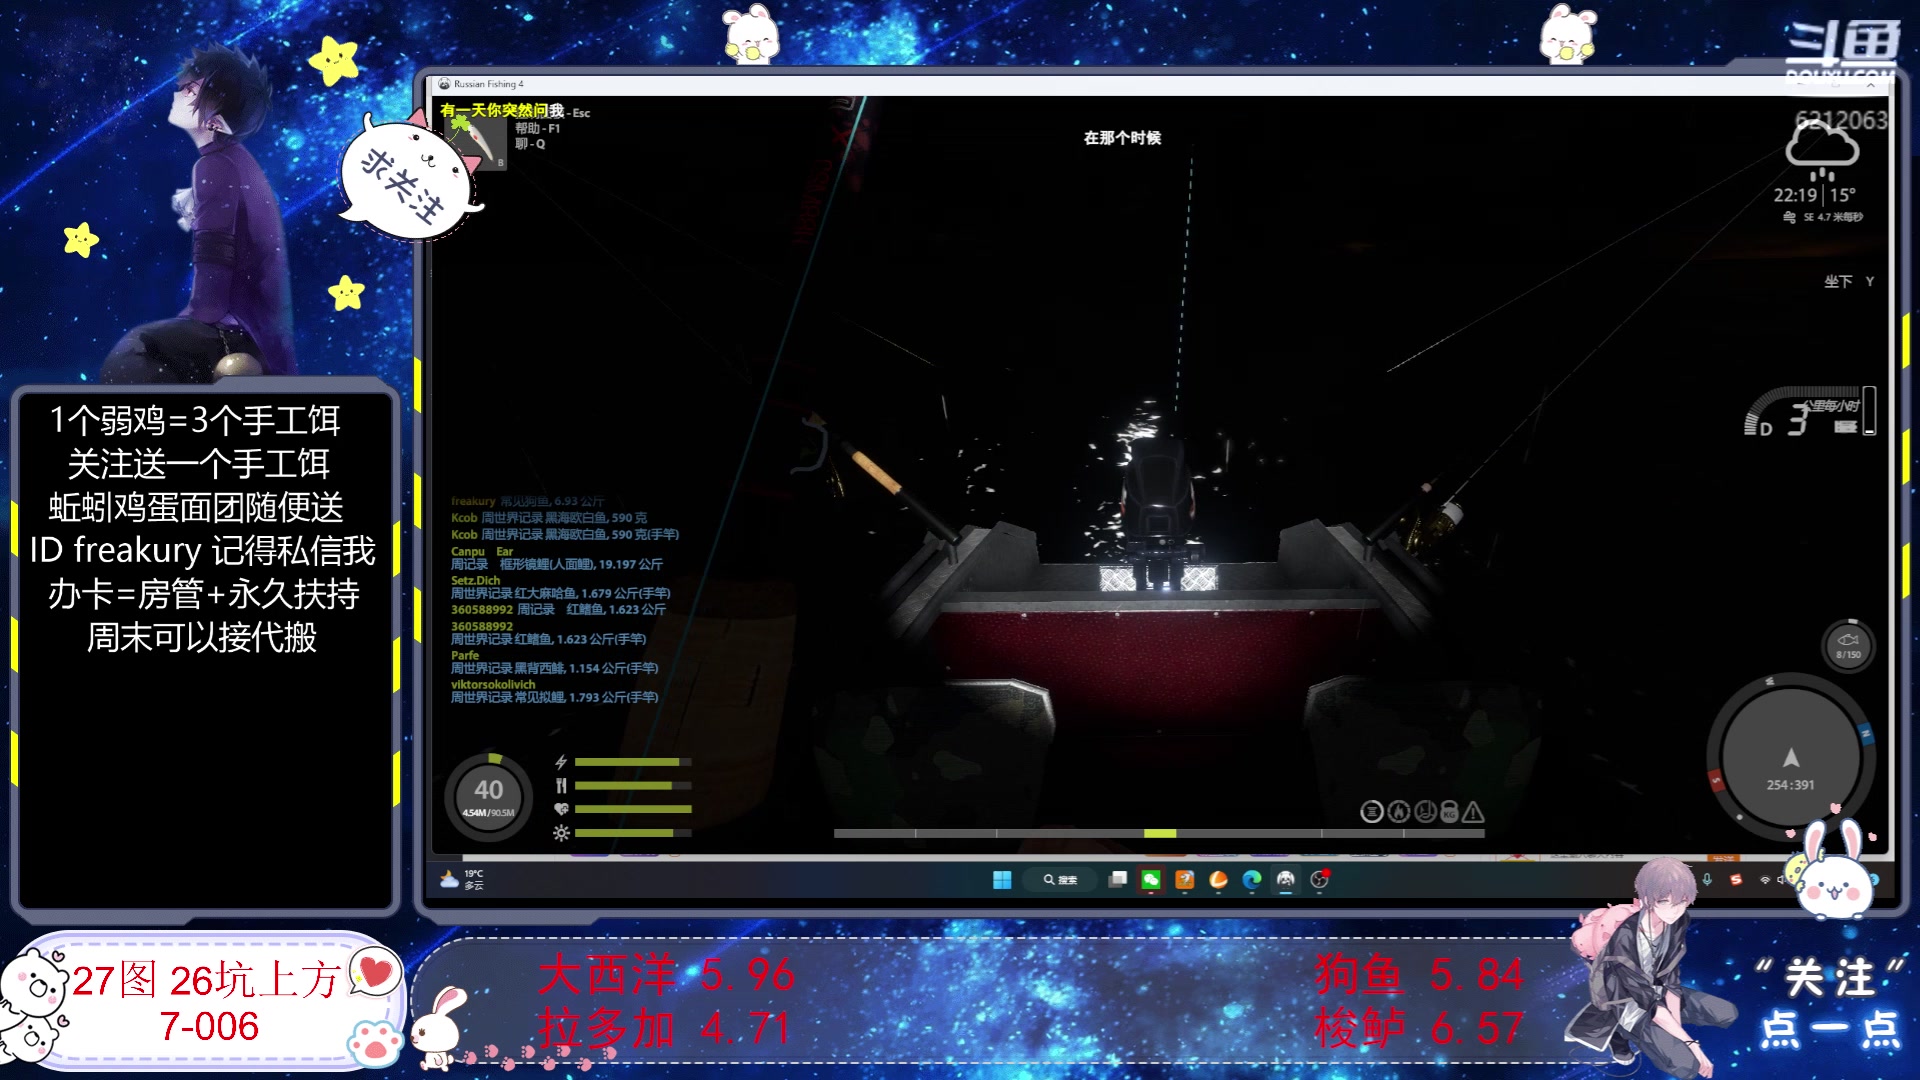
Task: Click the reel spool status icon
Action: click(1371, 812)
